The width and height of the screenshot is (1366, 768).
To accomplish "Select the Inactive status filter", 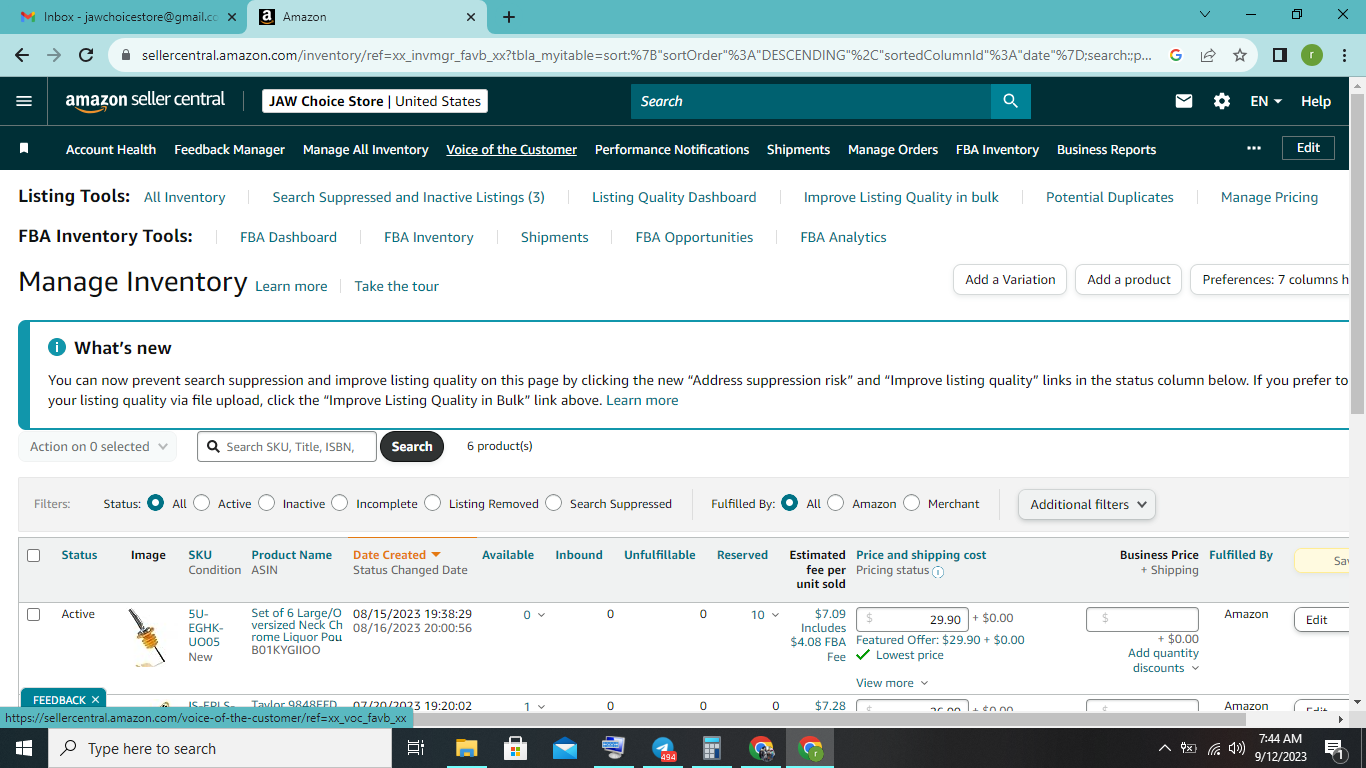I will point(267,503).
